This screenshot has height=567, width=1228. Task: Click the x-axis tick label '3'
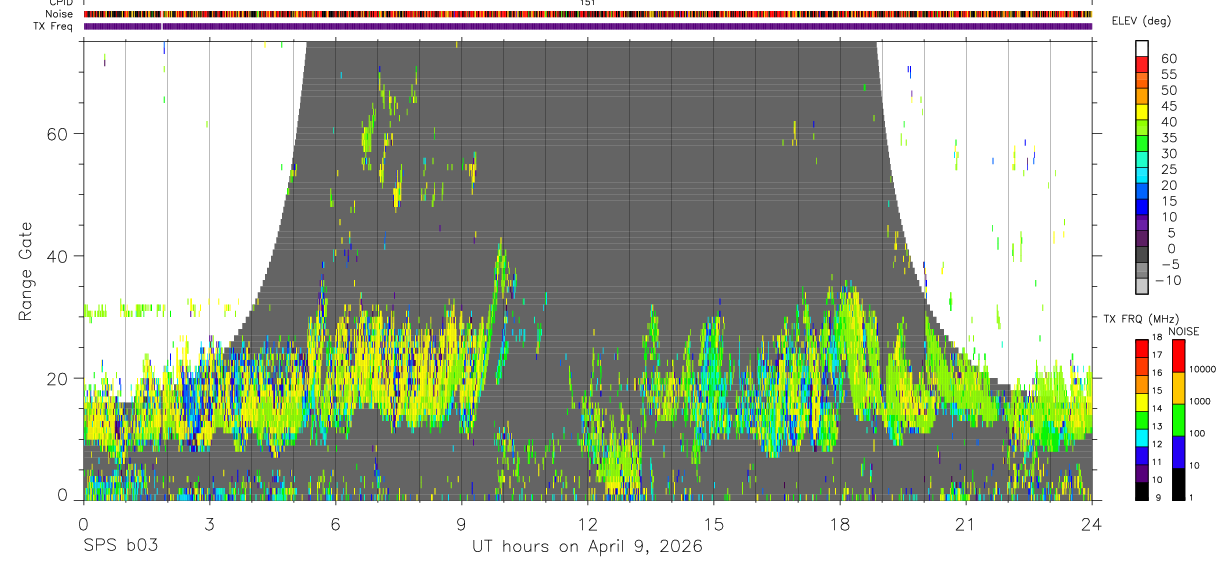click(209, 524)
